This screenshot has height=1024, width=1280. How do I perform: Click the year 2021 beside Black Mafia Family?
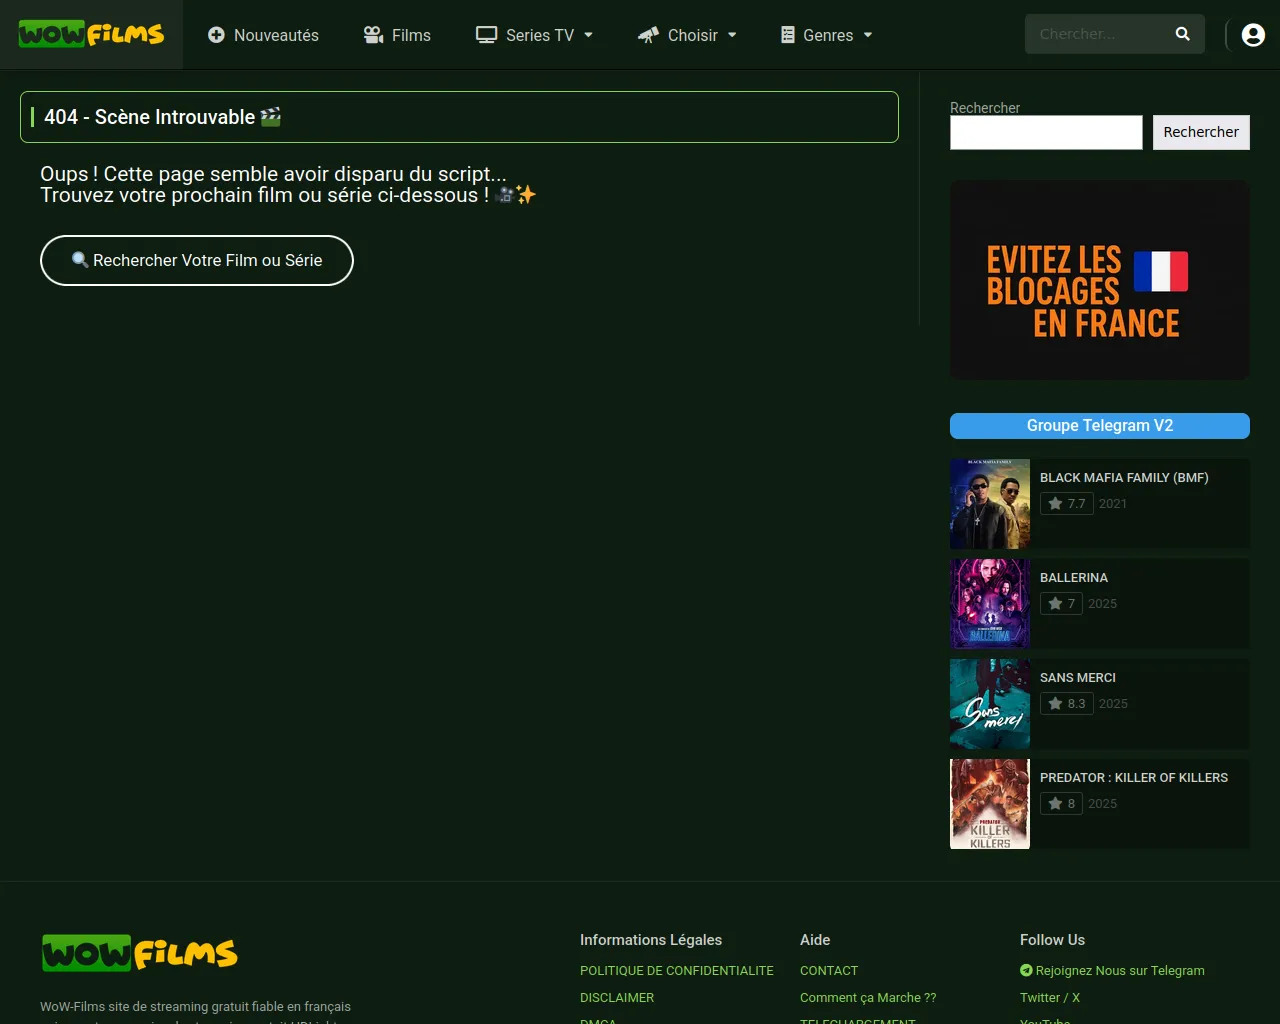(1113, 504)
